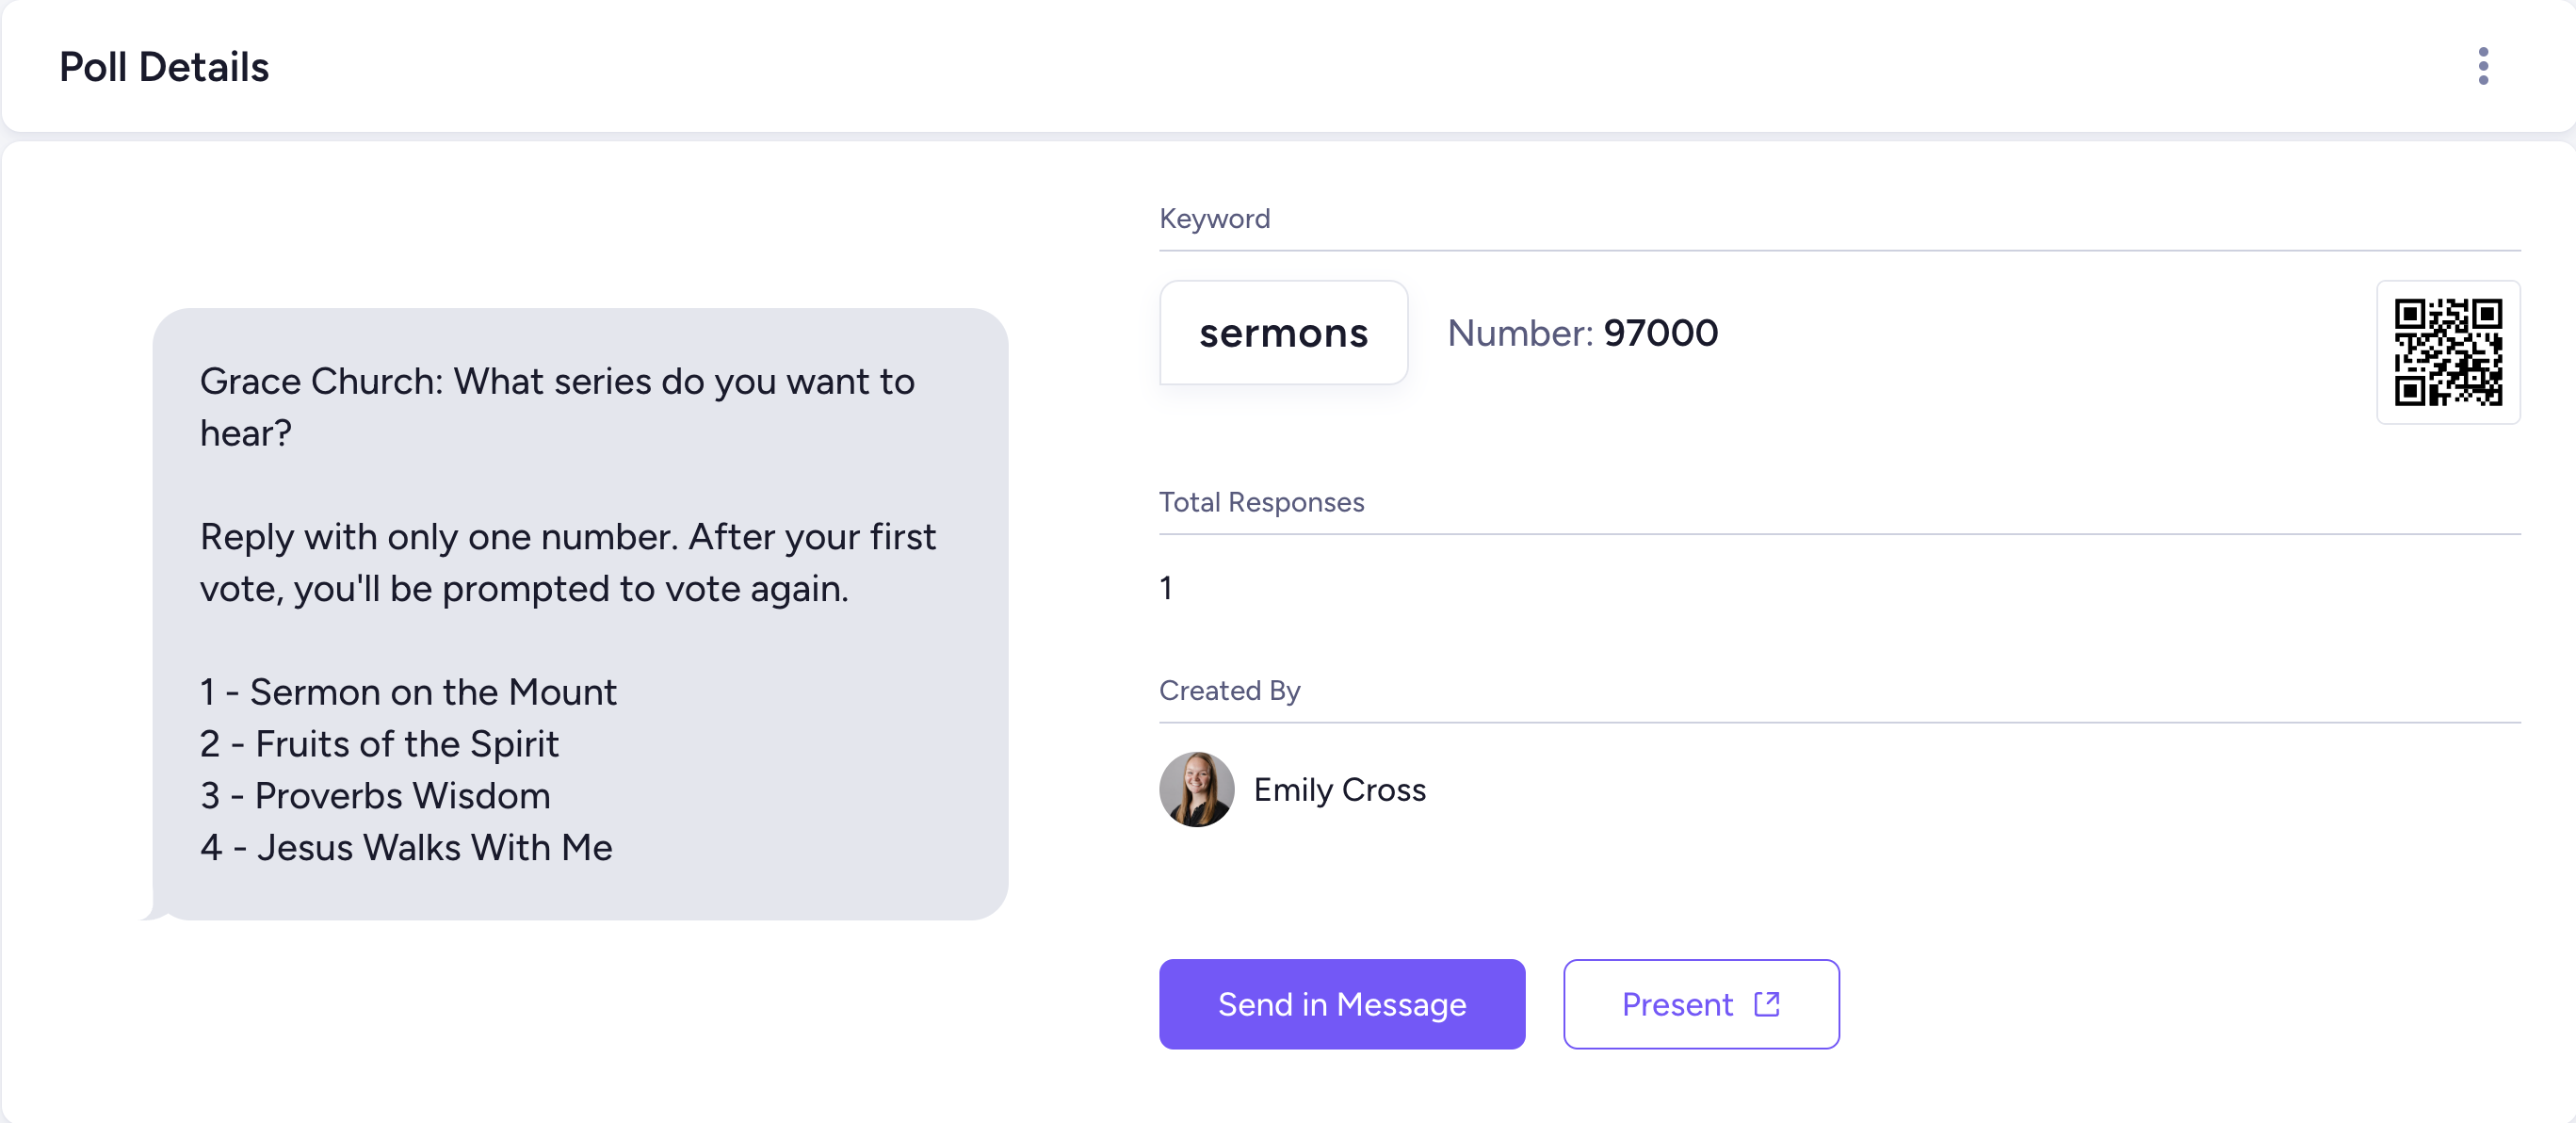
Task: Click the Poll Details heading
Action: tap(164, 67)
